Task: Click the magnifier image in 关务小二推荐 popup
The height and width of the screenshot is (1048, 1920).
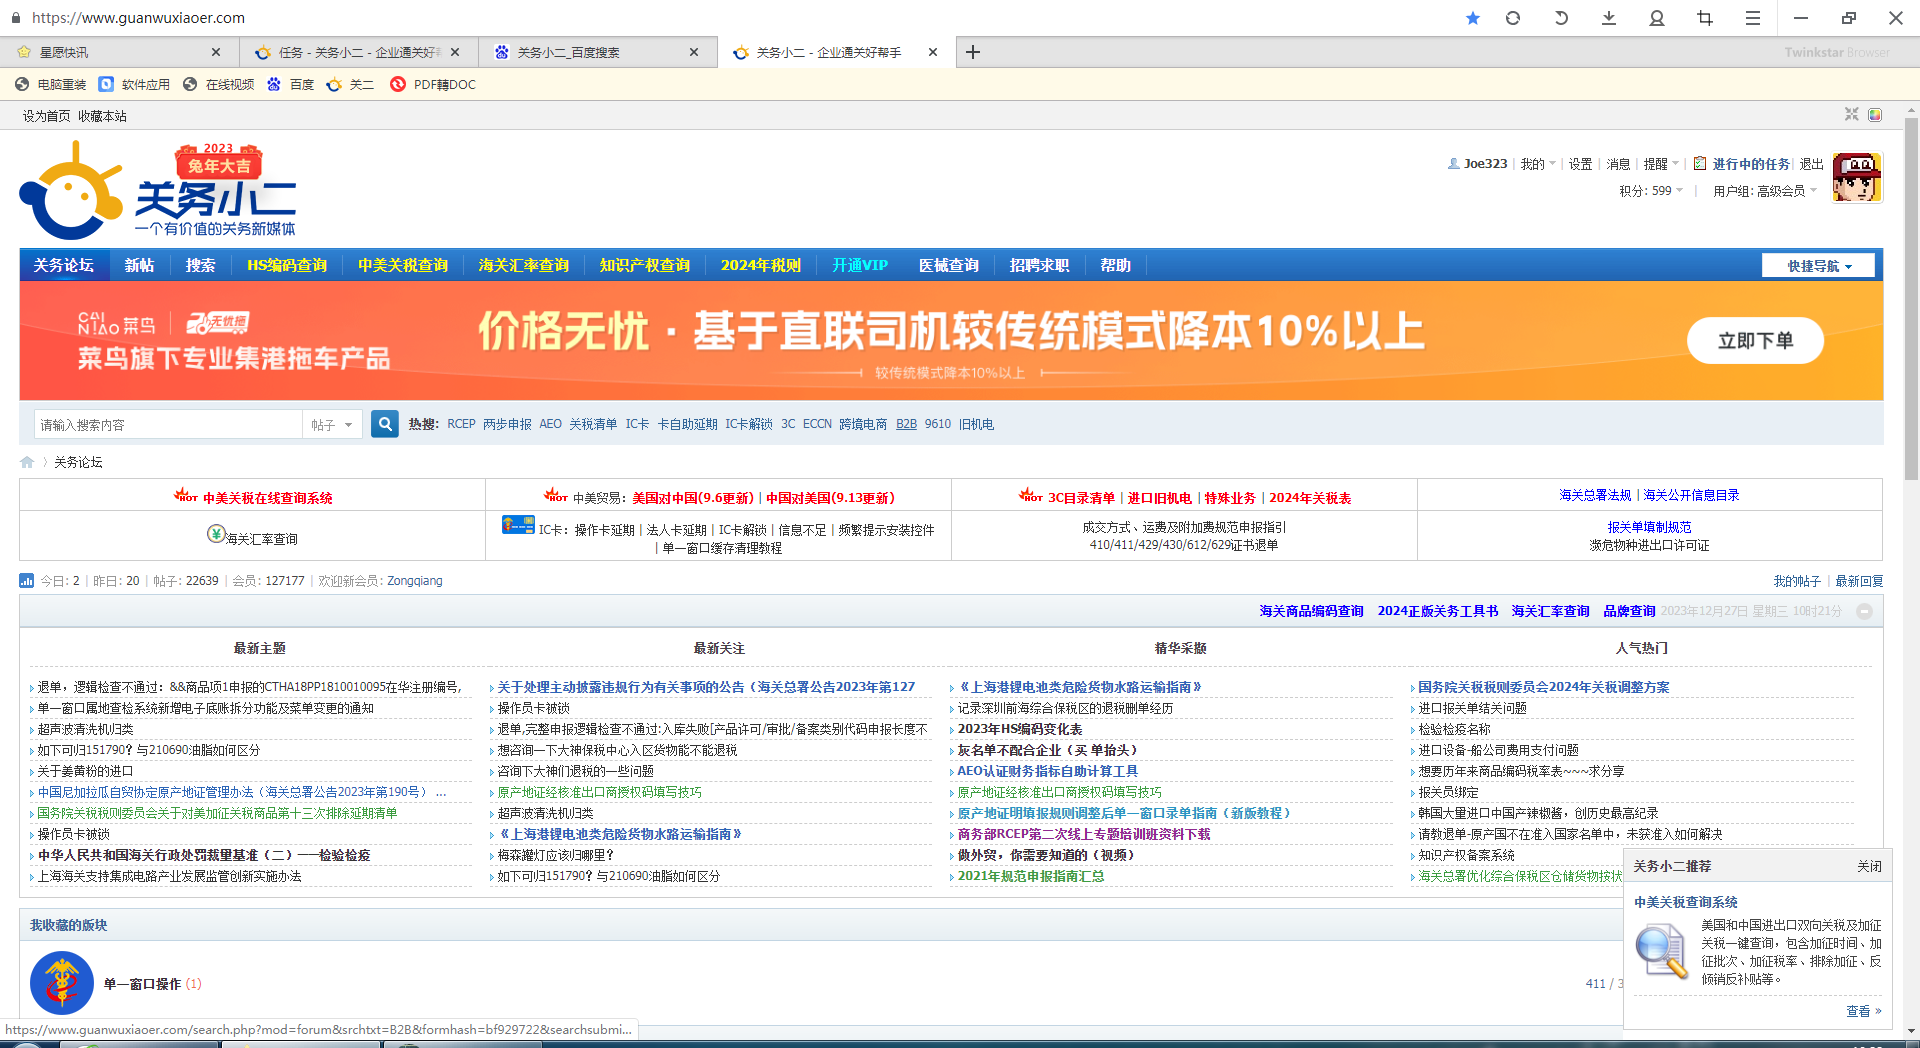Action: tap(1660, 951)
